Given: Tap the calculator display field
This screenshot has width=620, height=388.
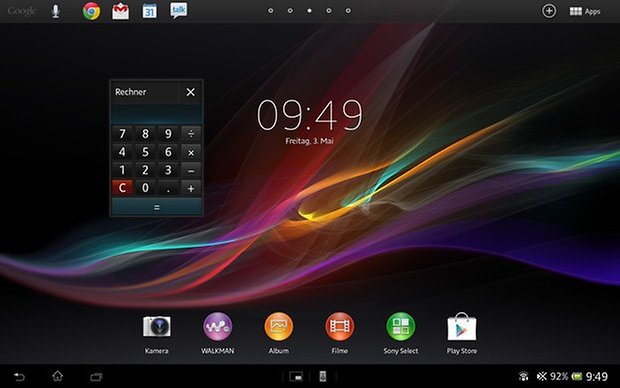Looking at the screenshot, I should click(157, 114).
